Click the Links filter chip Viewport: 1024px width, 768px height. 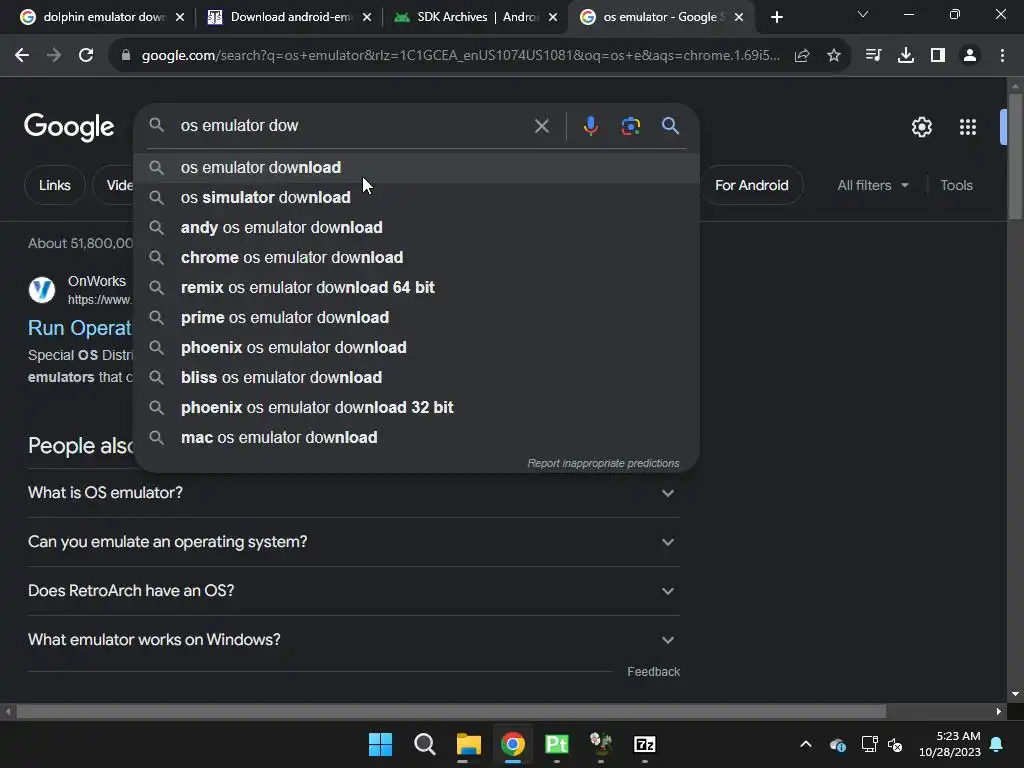[54, 185]
